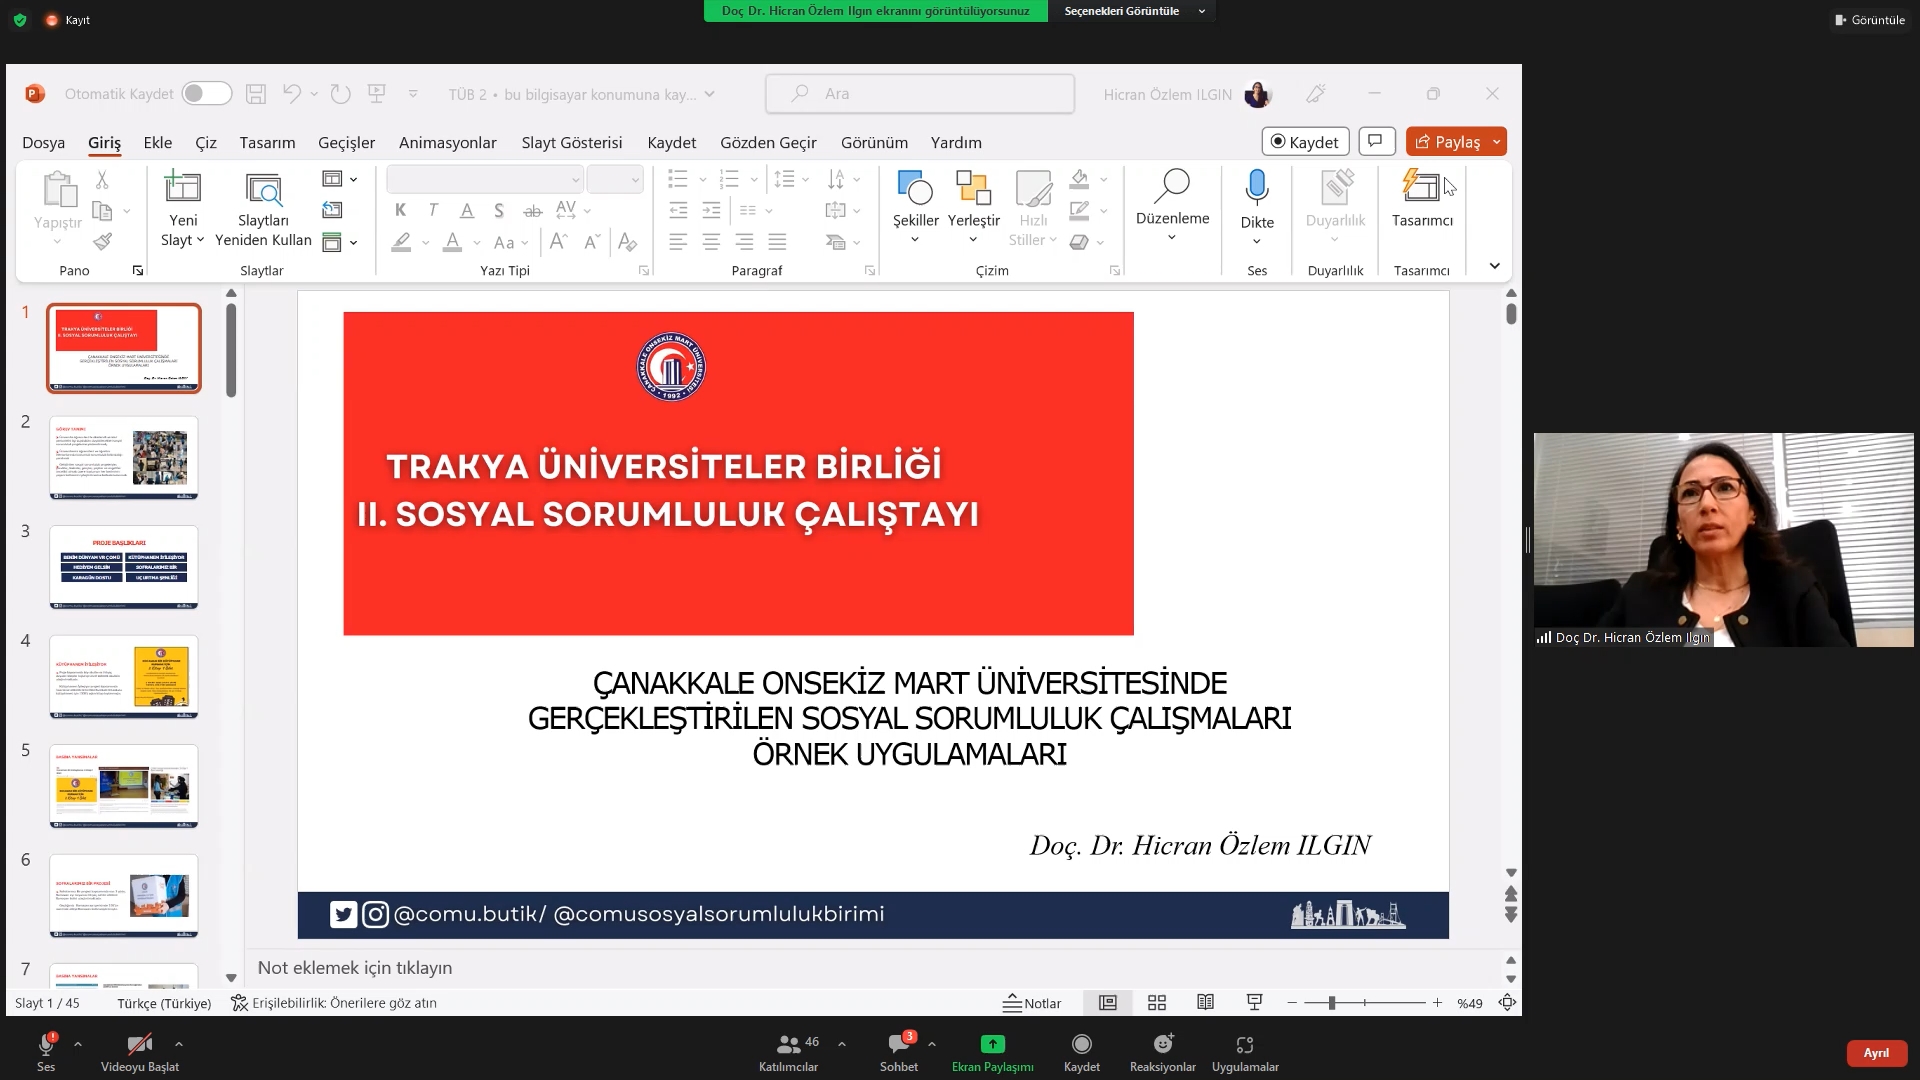Unmute microphone with Ses button
The width and height of the screenshot is (1920, 1080).
point(46,1053)
